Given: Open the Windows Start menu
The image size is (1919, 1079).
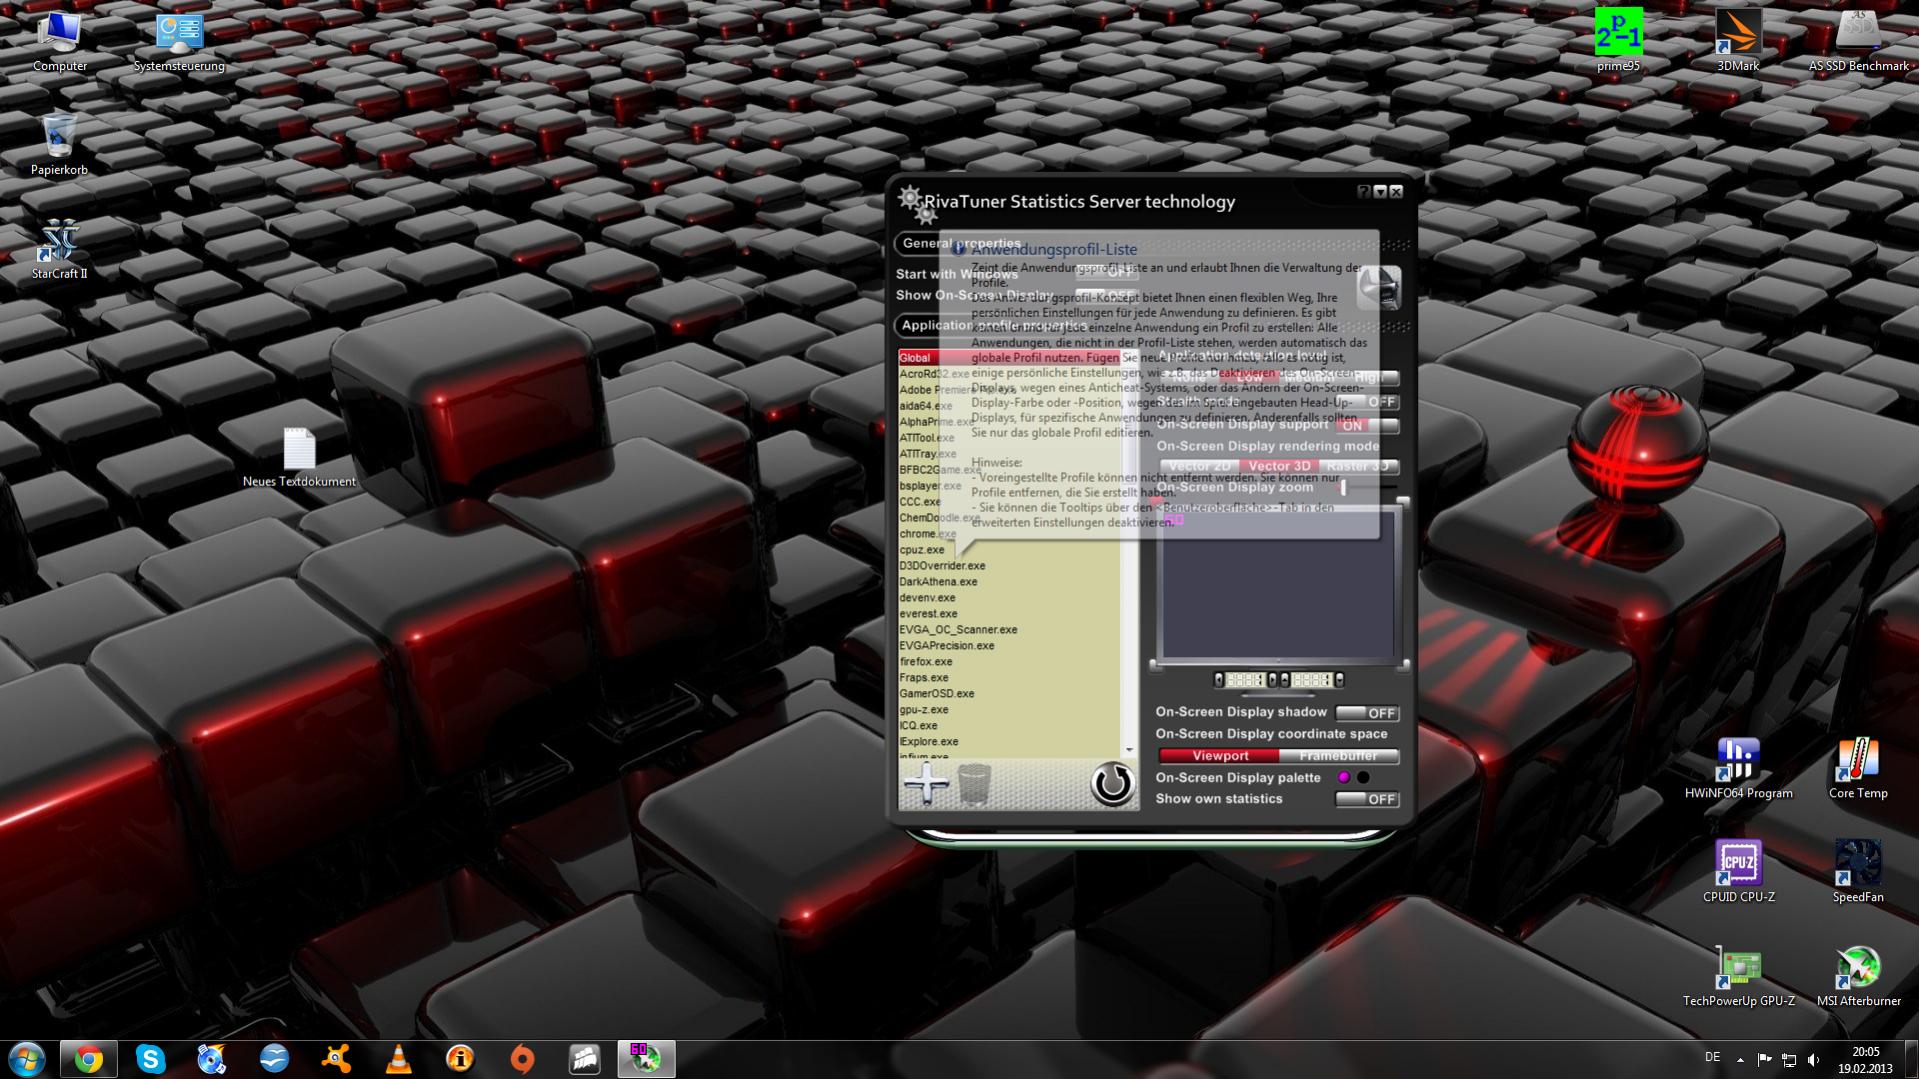Looking at the screenshot, I should [27, 1059].
